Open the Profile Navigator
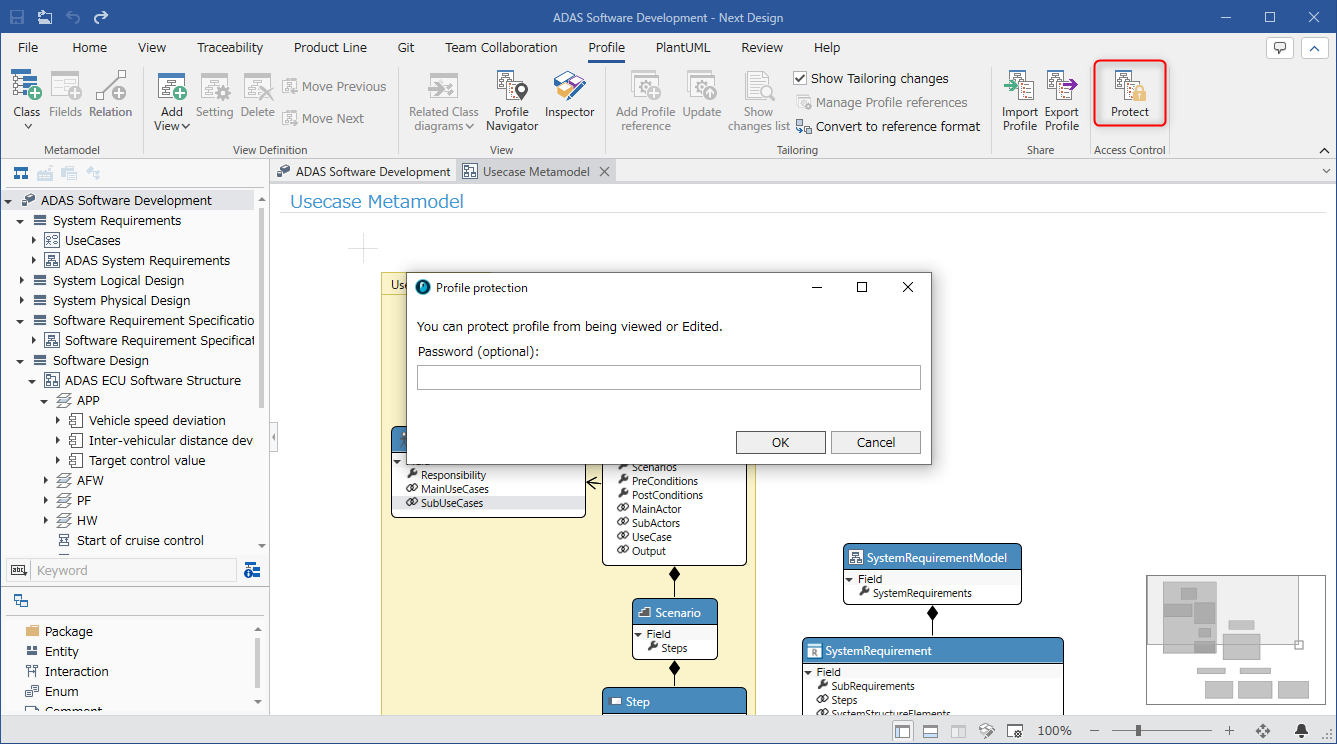This screenshot has height=744, width=1337. (x=512, y=100)
